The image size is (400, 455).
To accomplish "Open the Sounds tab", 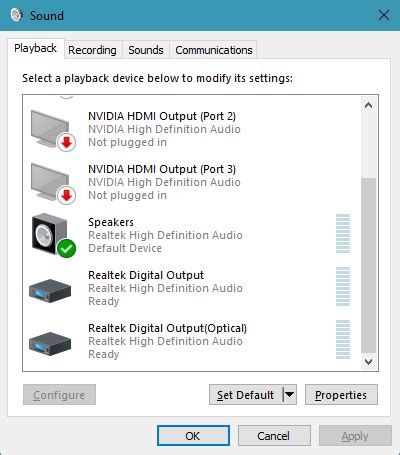I will (146, 50).
